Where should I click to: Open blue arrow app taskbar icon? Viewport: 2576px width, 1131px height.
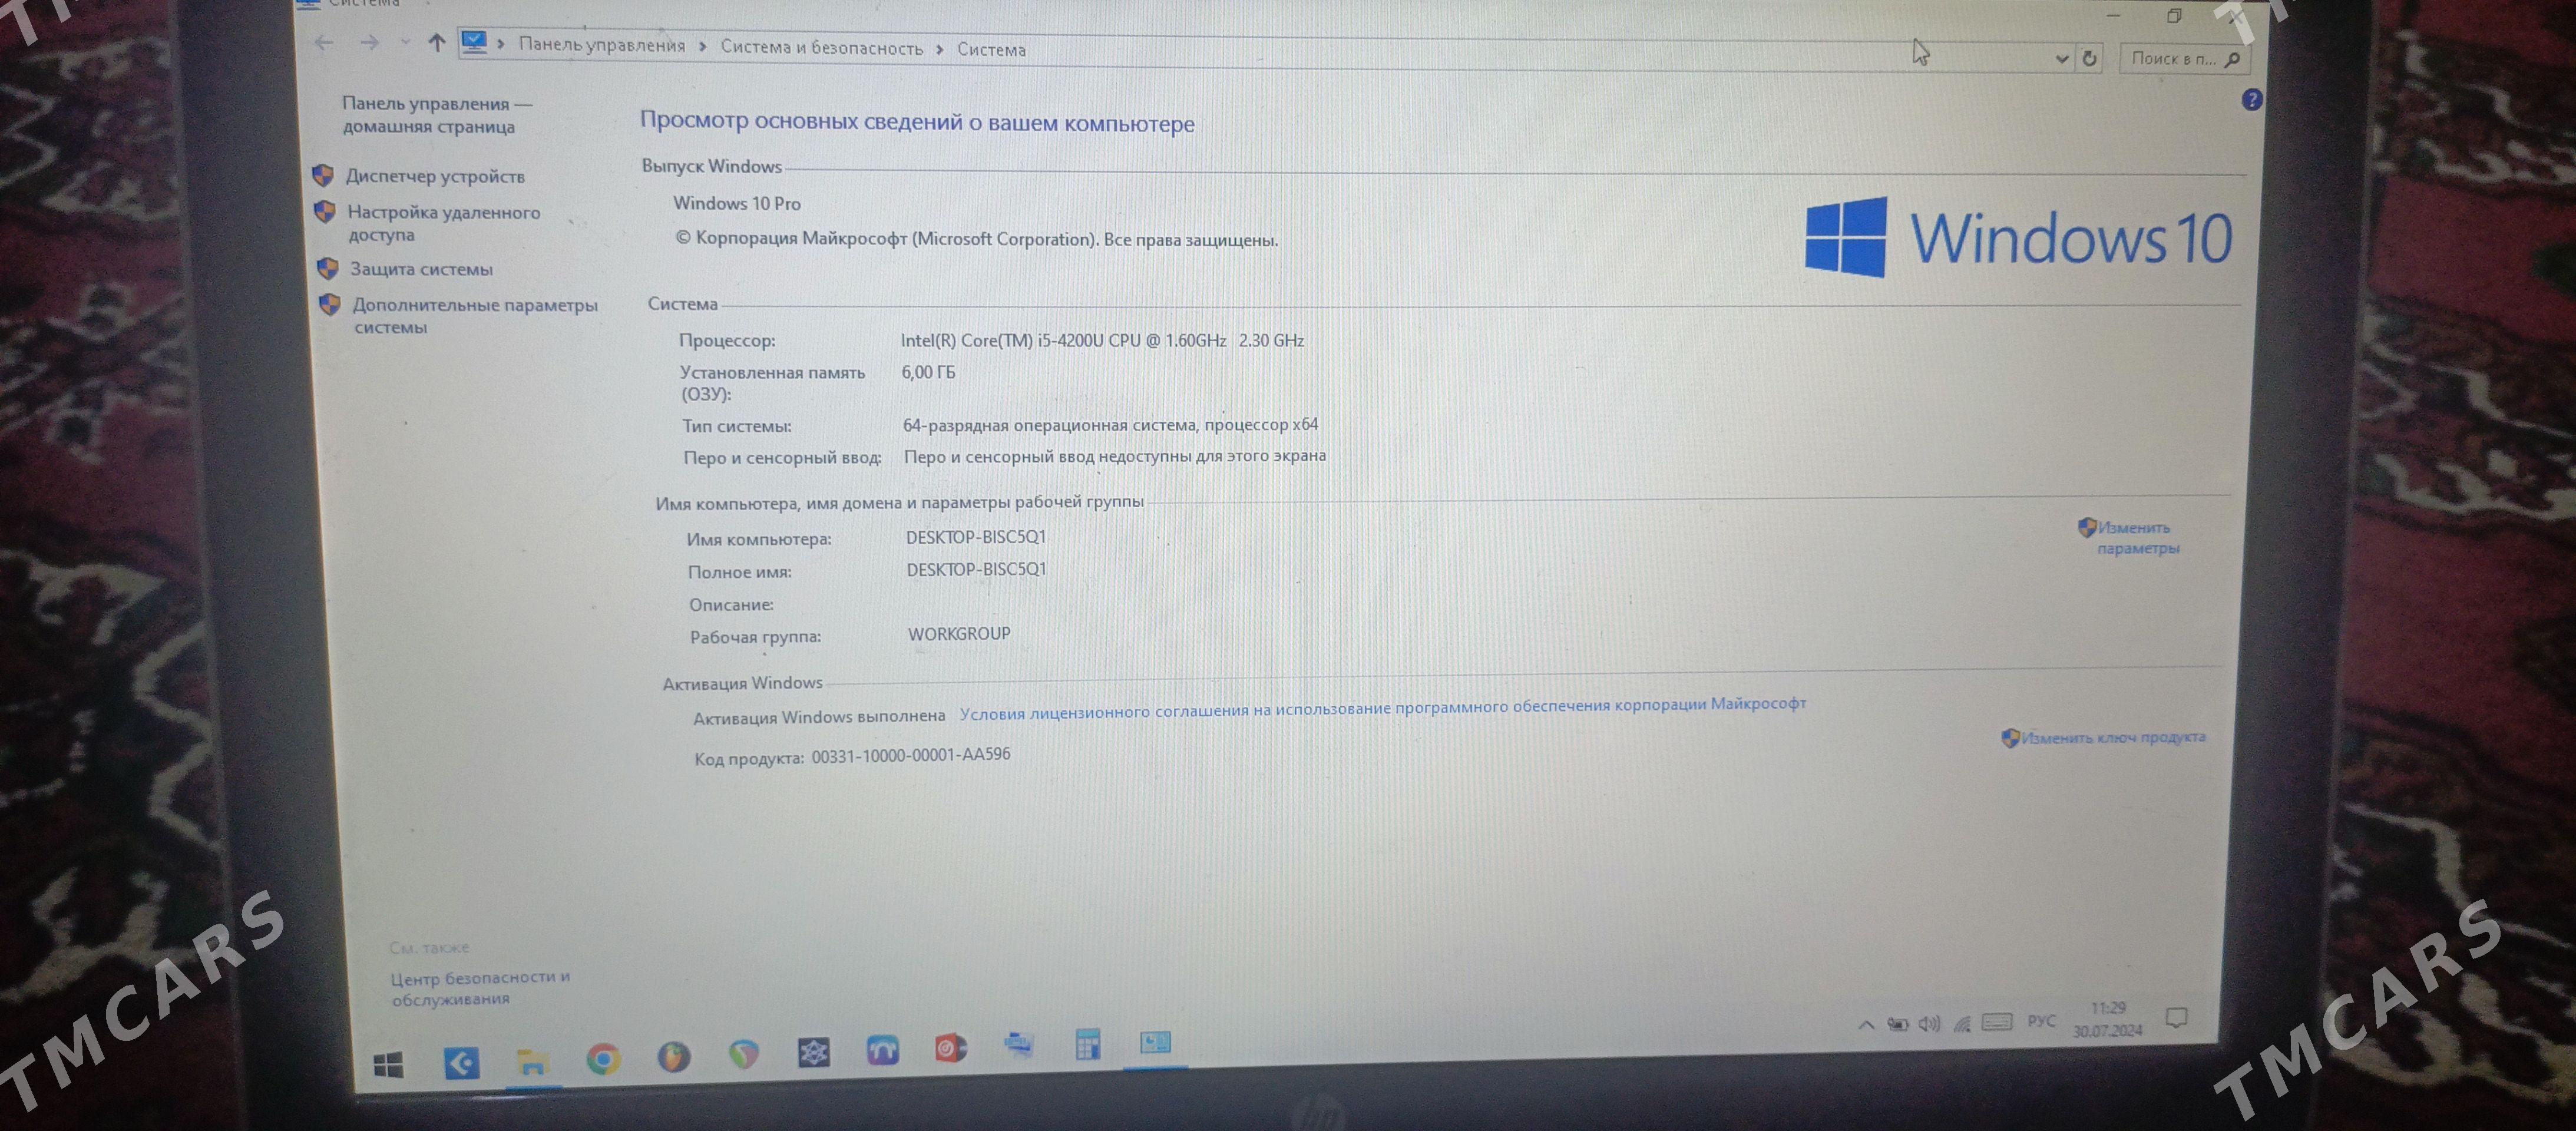pos(461,1062)
